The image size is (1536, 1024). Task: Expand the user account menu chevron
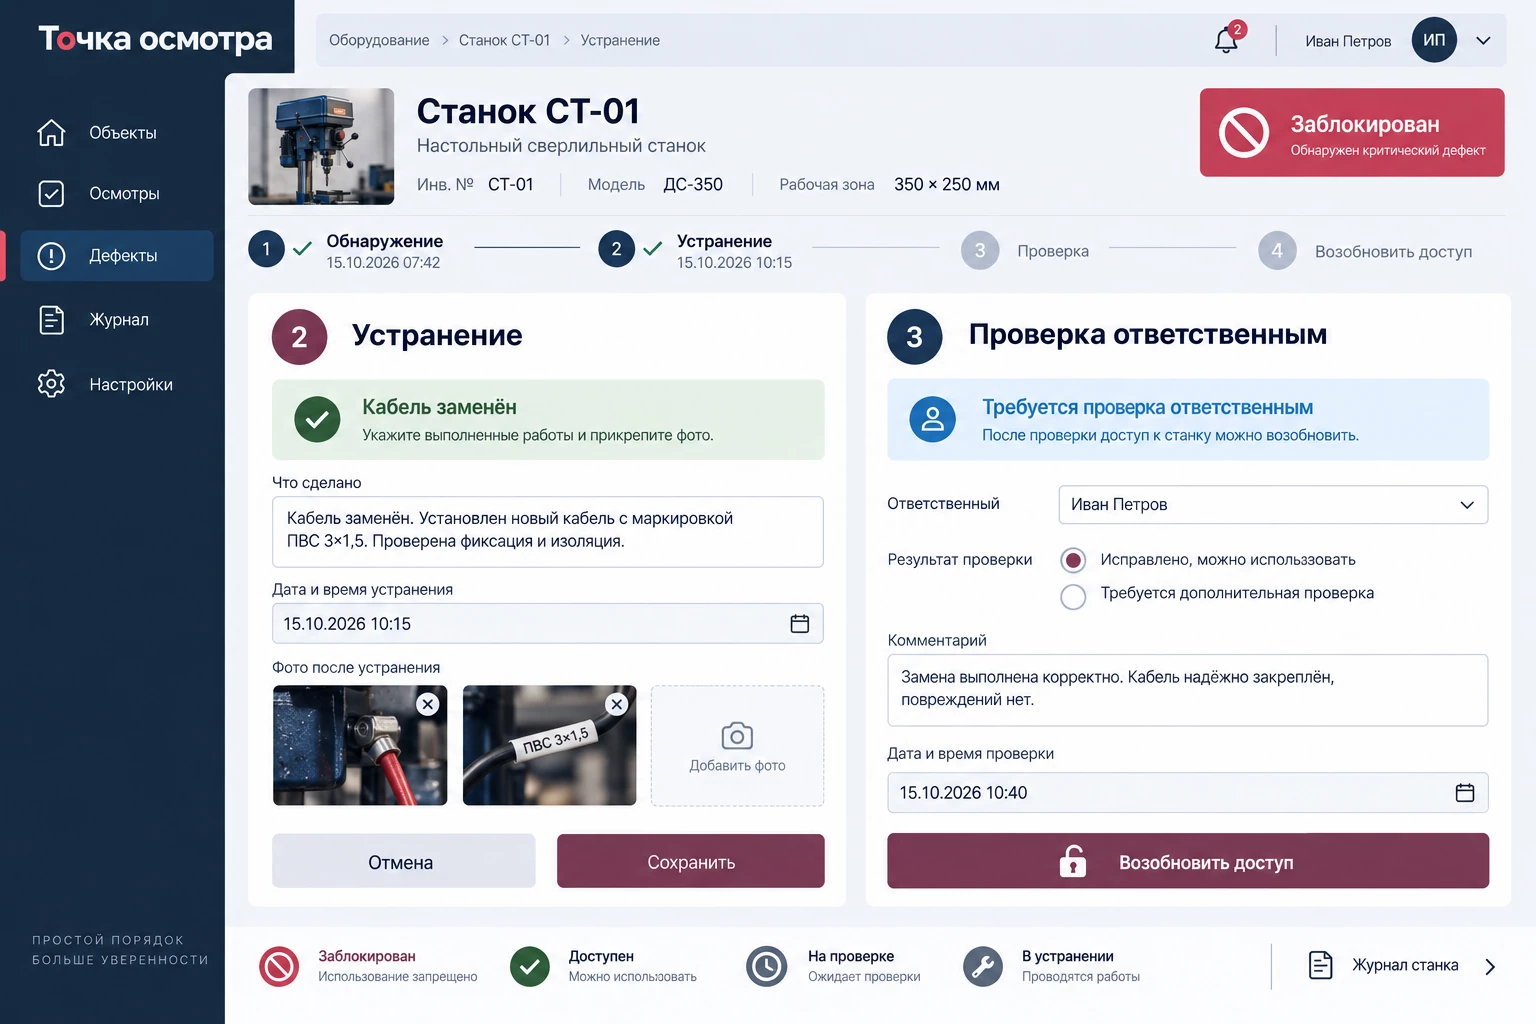tap(1483, 41)
